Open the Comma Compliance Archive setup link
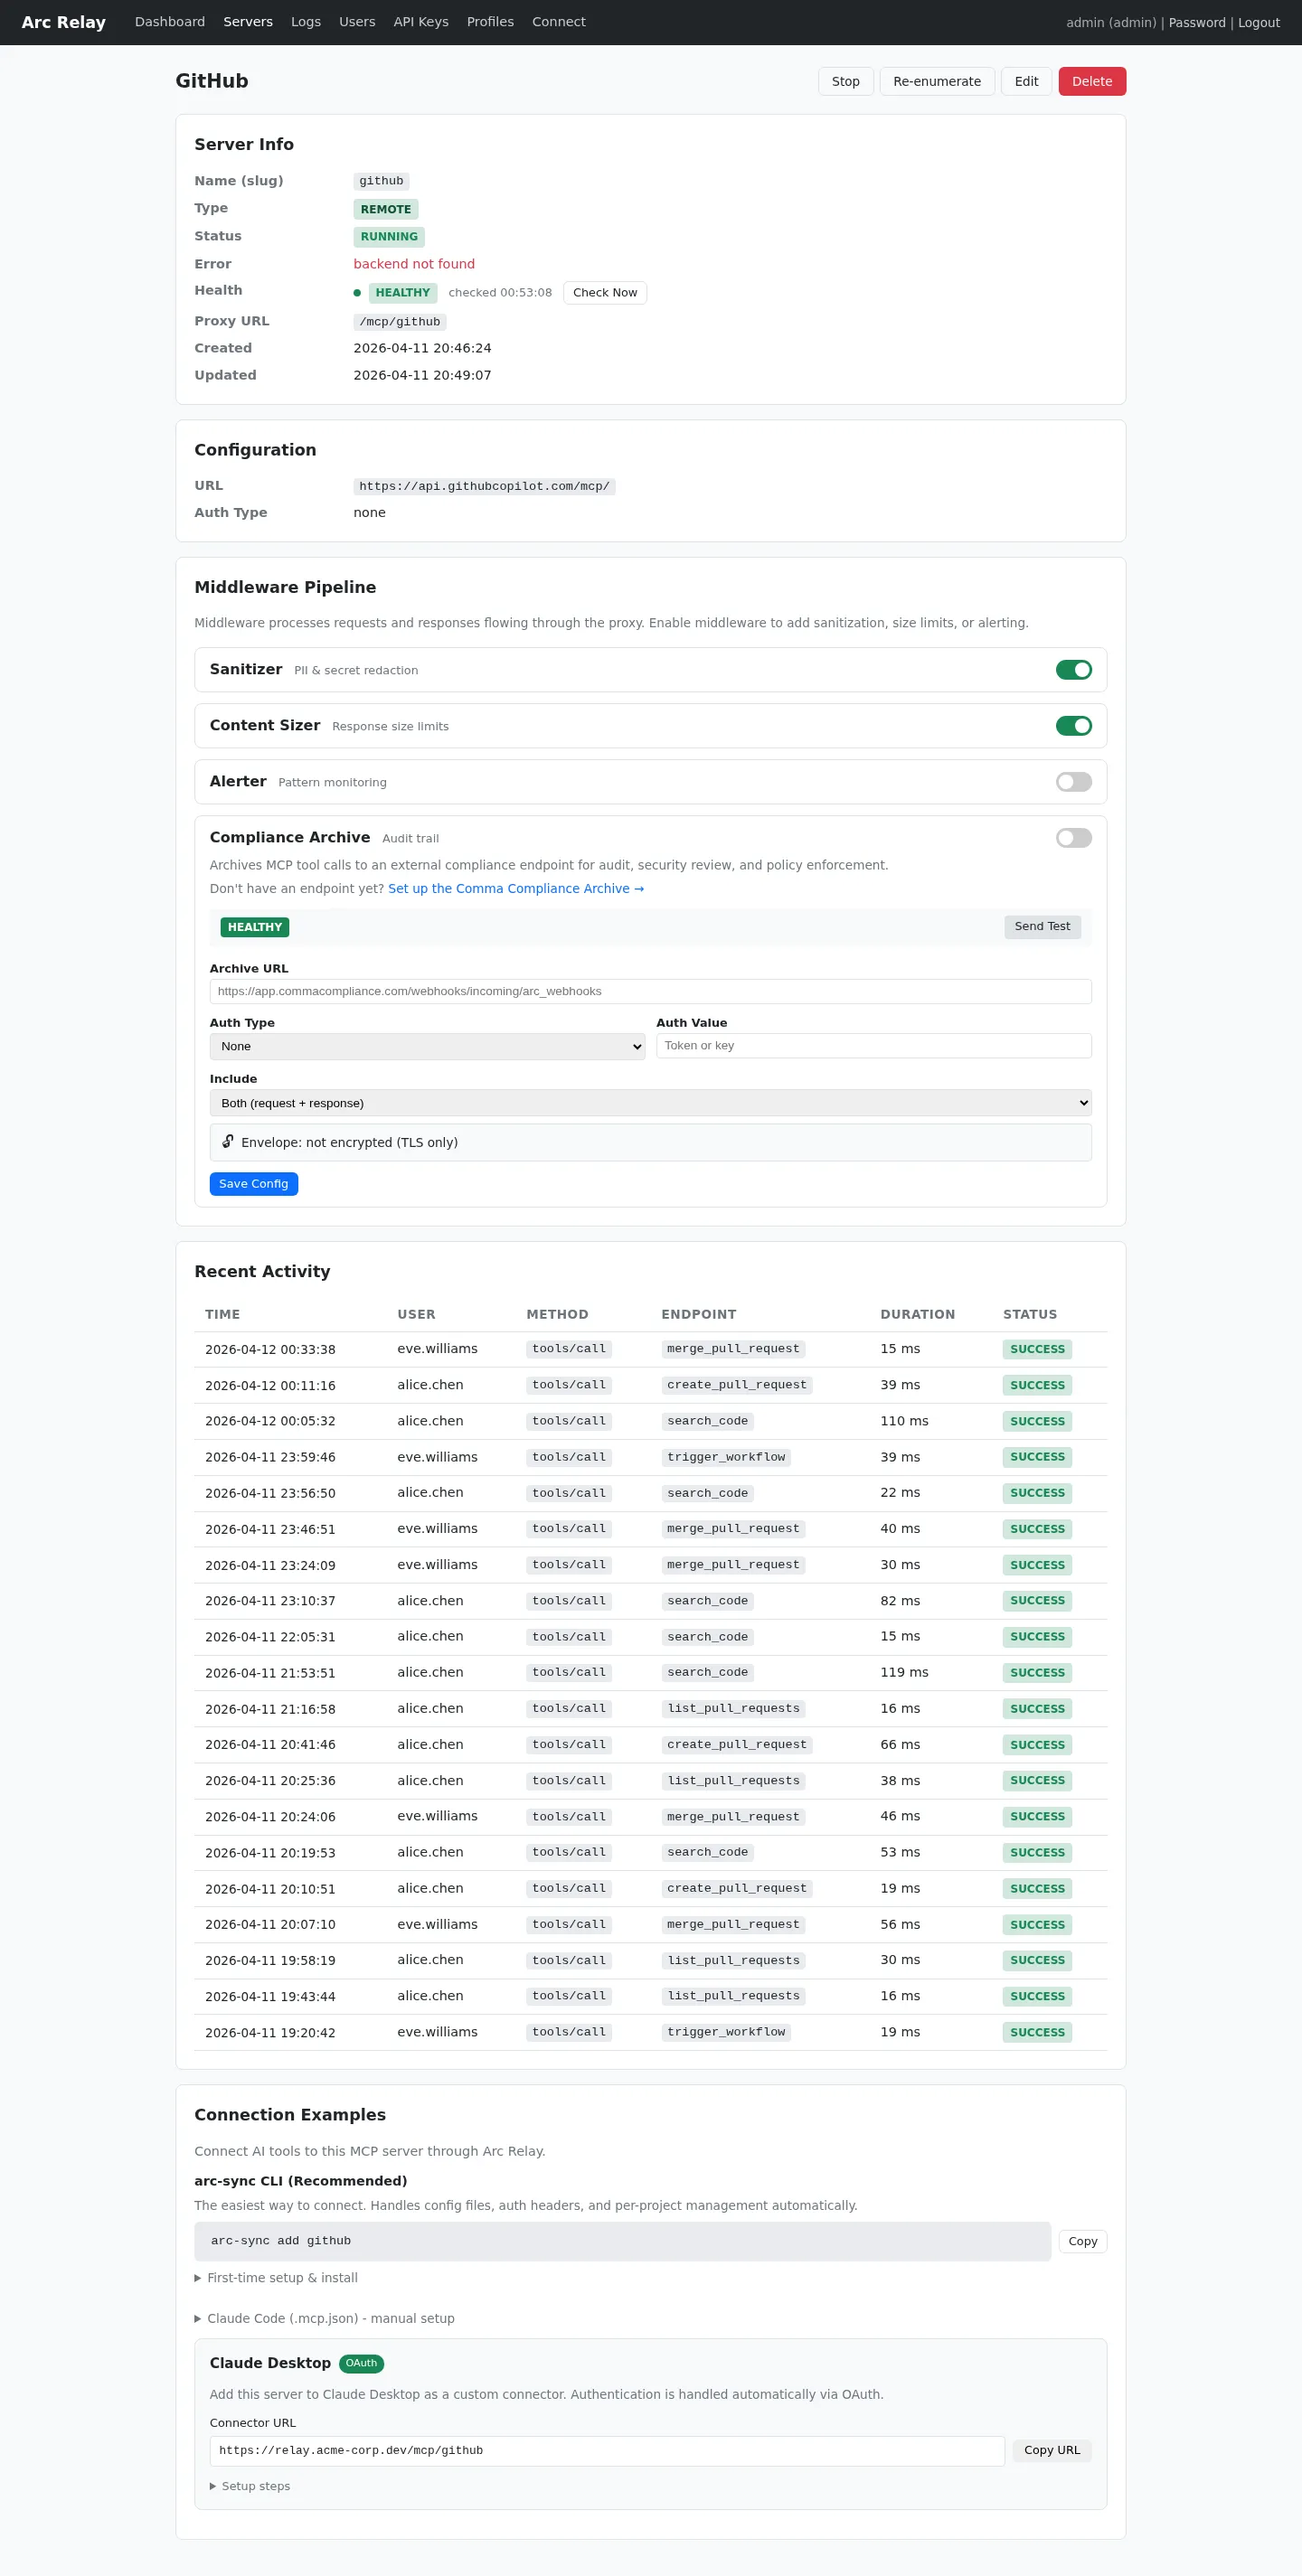 point(516,889)
